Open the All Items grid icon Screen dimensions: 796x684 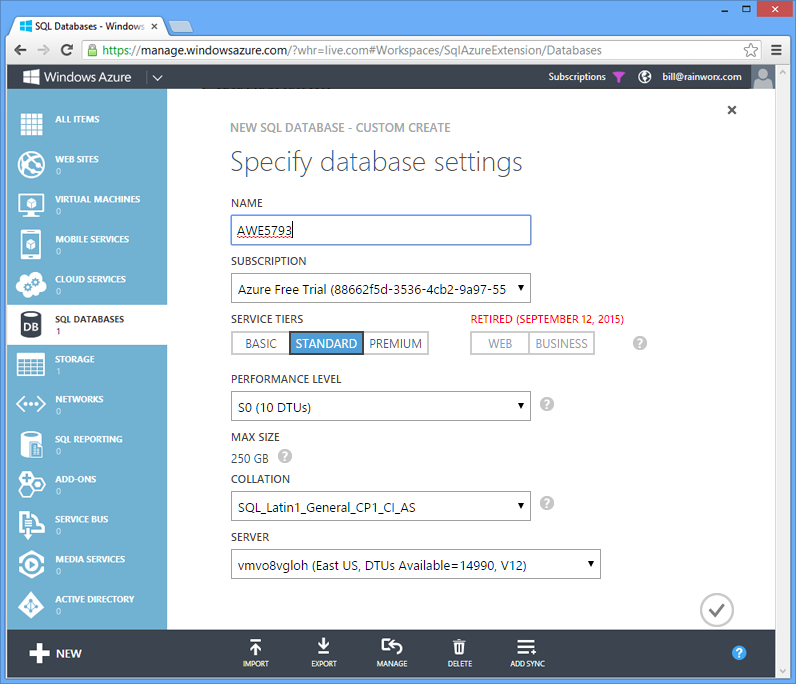[x=31, y=124]
